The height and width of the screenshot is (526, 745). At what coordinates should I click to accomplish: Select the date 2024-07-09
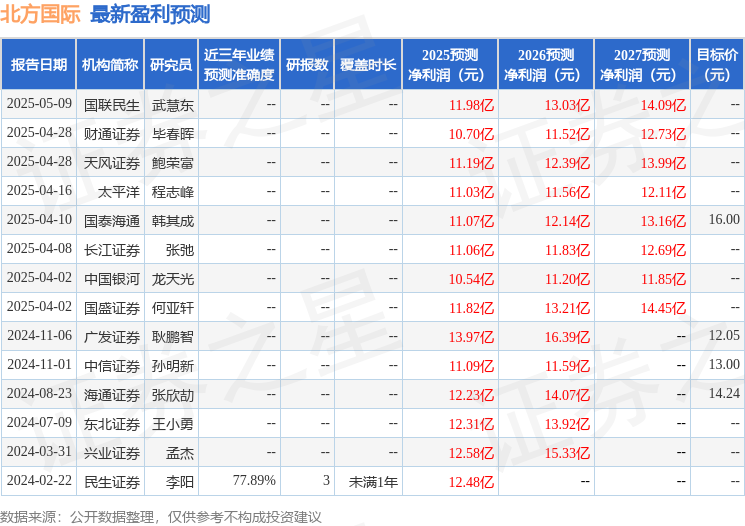tap(39, 422)
